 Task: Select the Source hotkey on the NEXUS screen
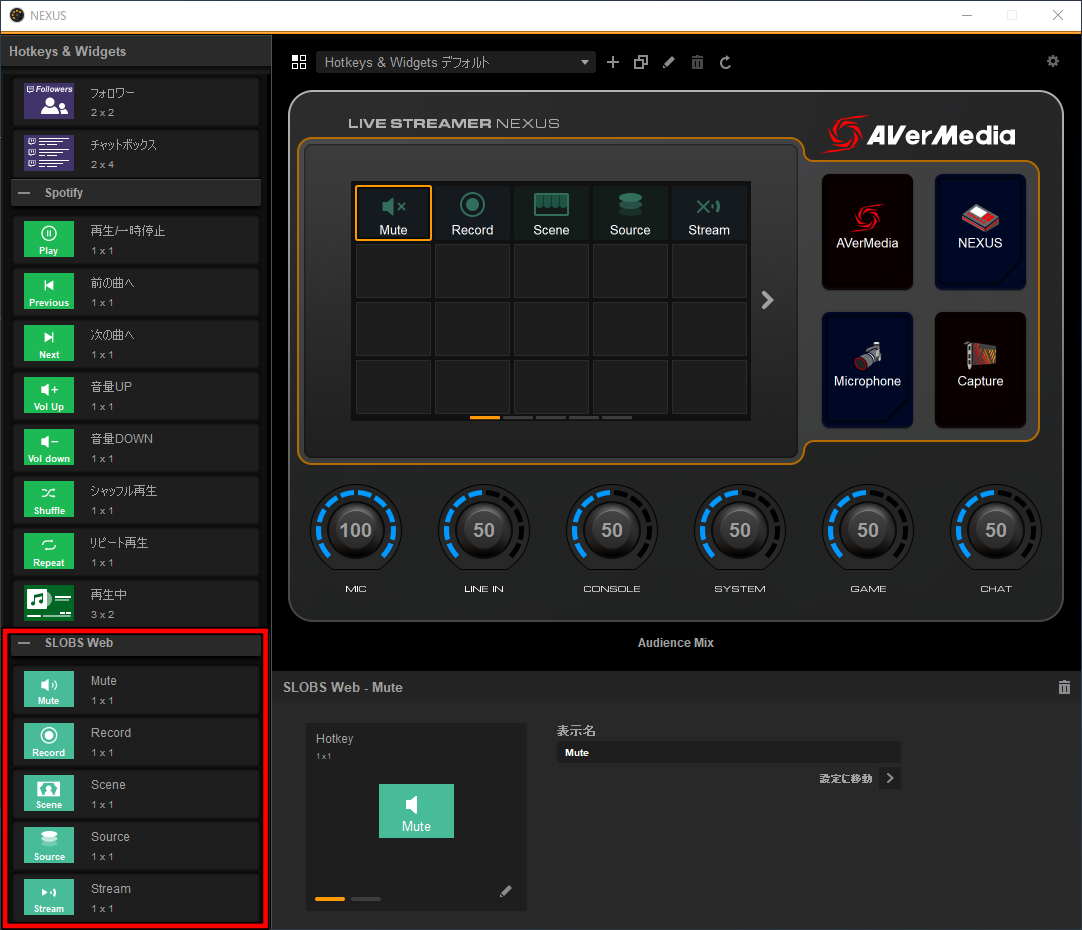(630, 212)
